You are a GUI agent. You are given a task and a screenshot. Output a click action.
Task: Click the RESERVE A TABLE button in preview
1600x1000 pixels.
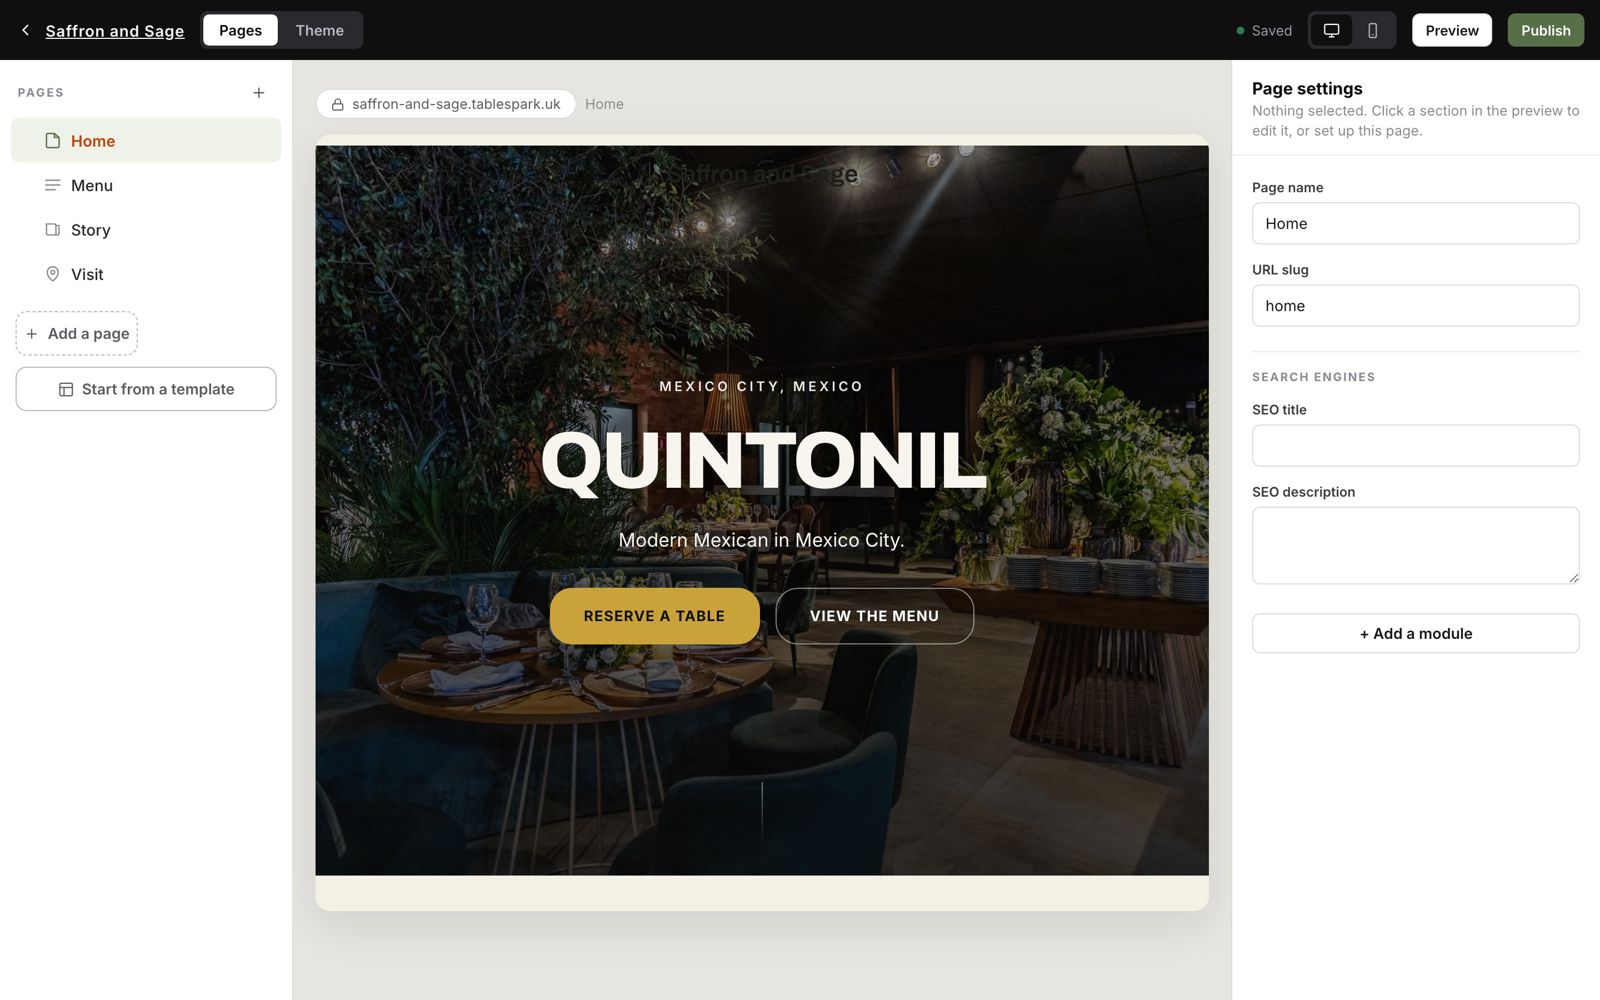pos(654,616)
